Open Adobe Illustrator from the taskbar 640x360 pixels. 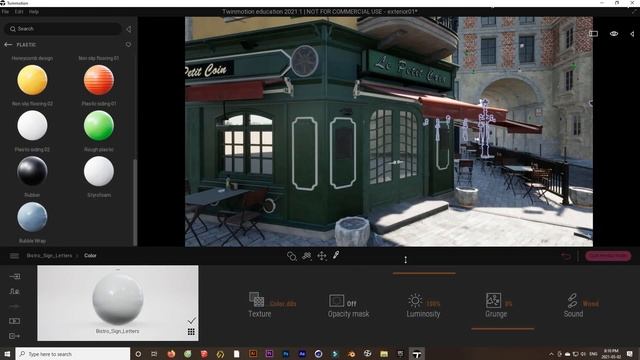point(253,354)
